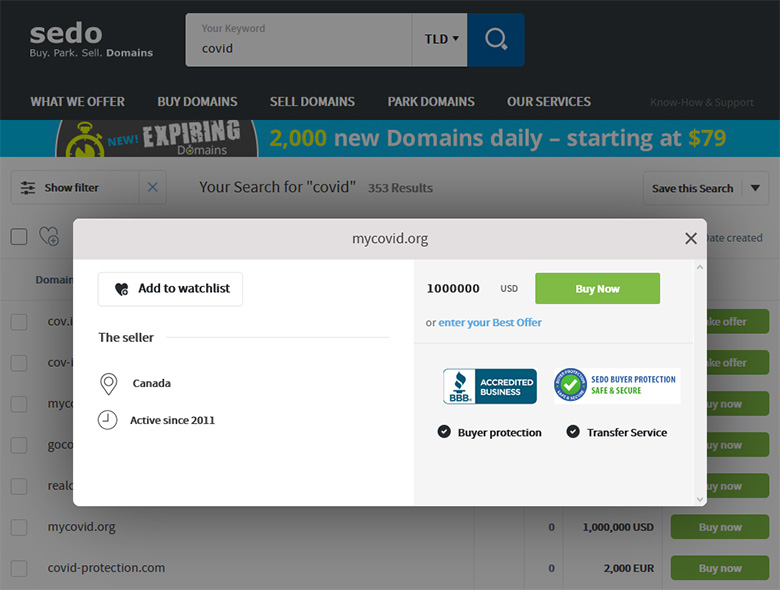780x590 pixels.
Task: Check the covid-protection.com row checkbox
Action: tap(19, 568)
